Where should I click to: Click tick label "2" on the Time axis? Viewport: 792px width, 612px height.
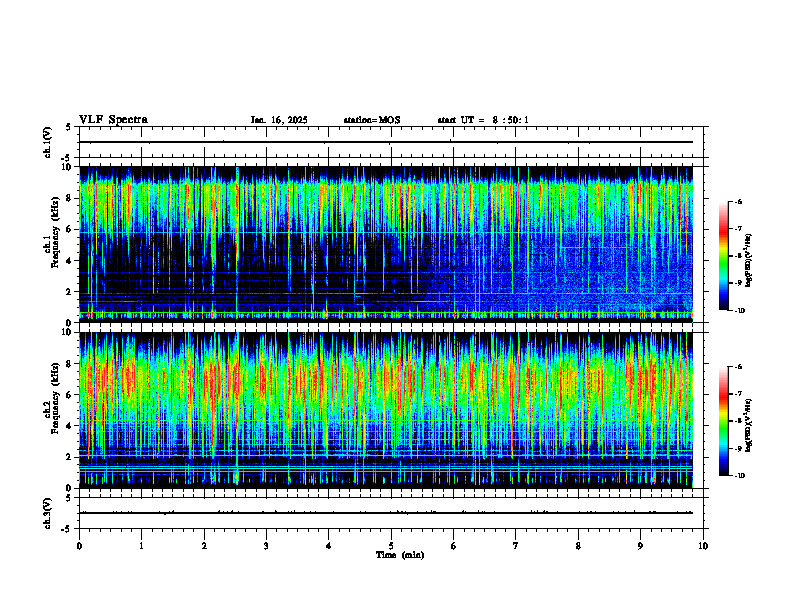pyautogui.click(x=204, y=546)
